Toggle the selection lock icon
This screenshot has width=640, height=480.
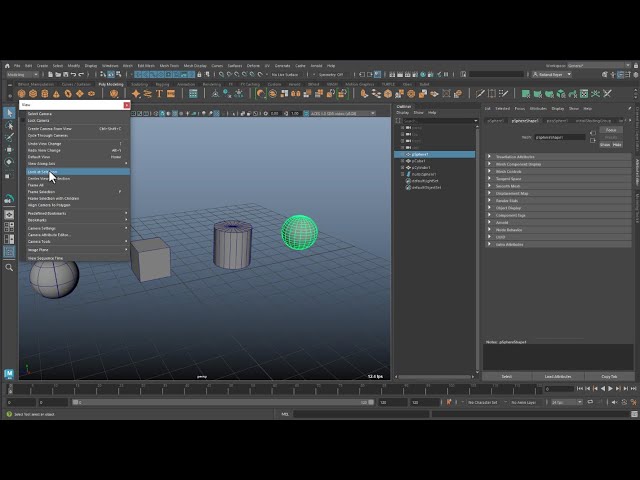(x=199, y=75)
